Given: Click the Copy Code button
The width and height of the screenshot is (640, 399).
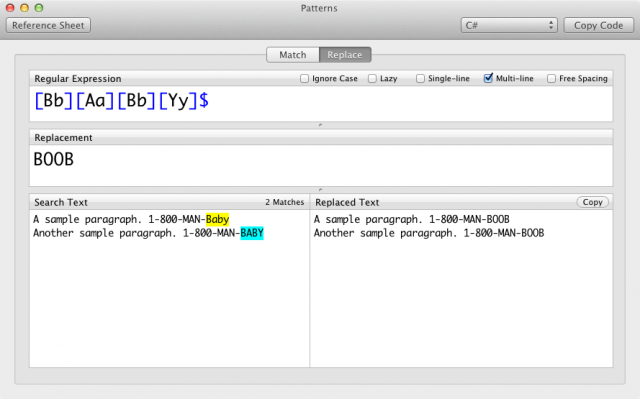Looking at the screenshot, I should pyautogui.click(x=598, y=25).
